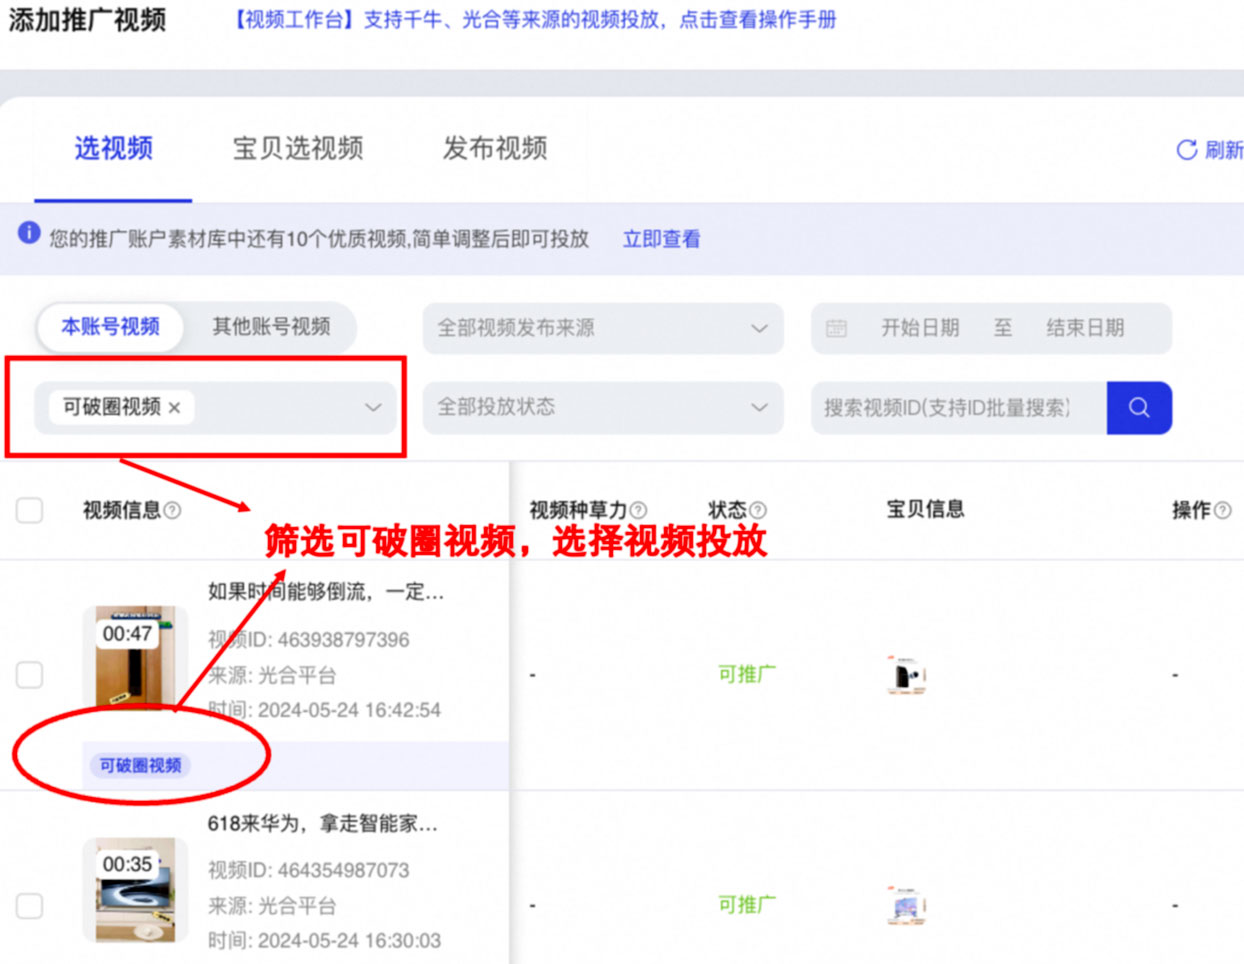
Task: Open the 00:47 video thumbnail
Action: point(135,660)
